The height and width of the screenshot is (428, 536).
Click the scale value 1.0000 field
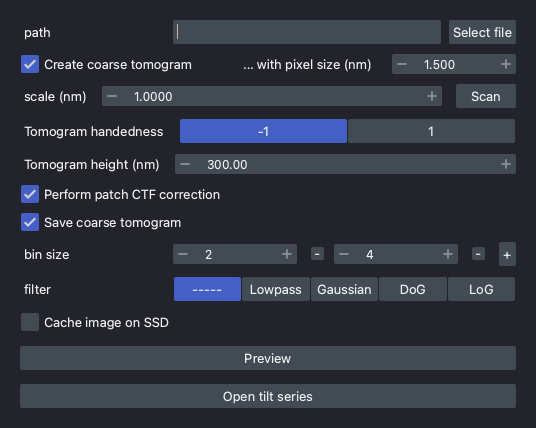pos(272,96)
